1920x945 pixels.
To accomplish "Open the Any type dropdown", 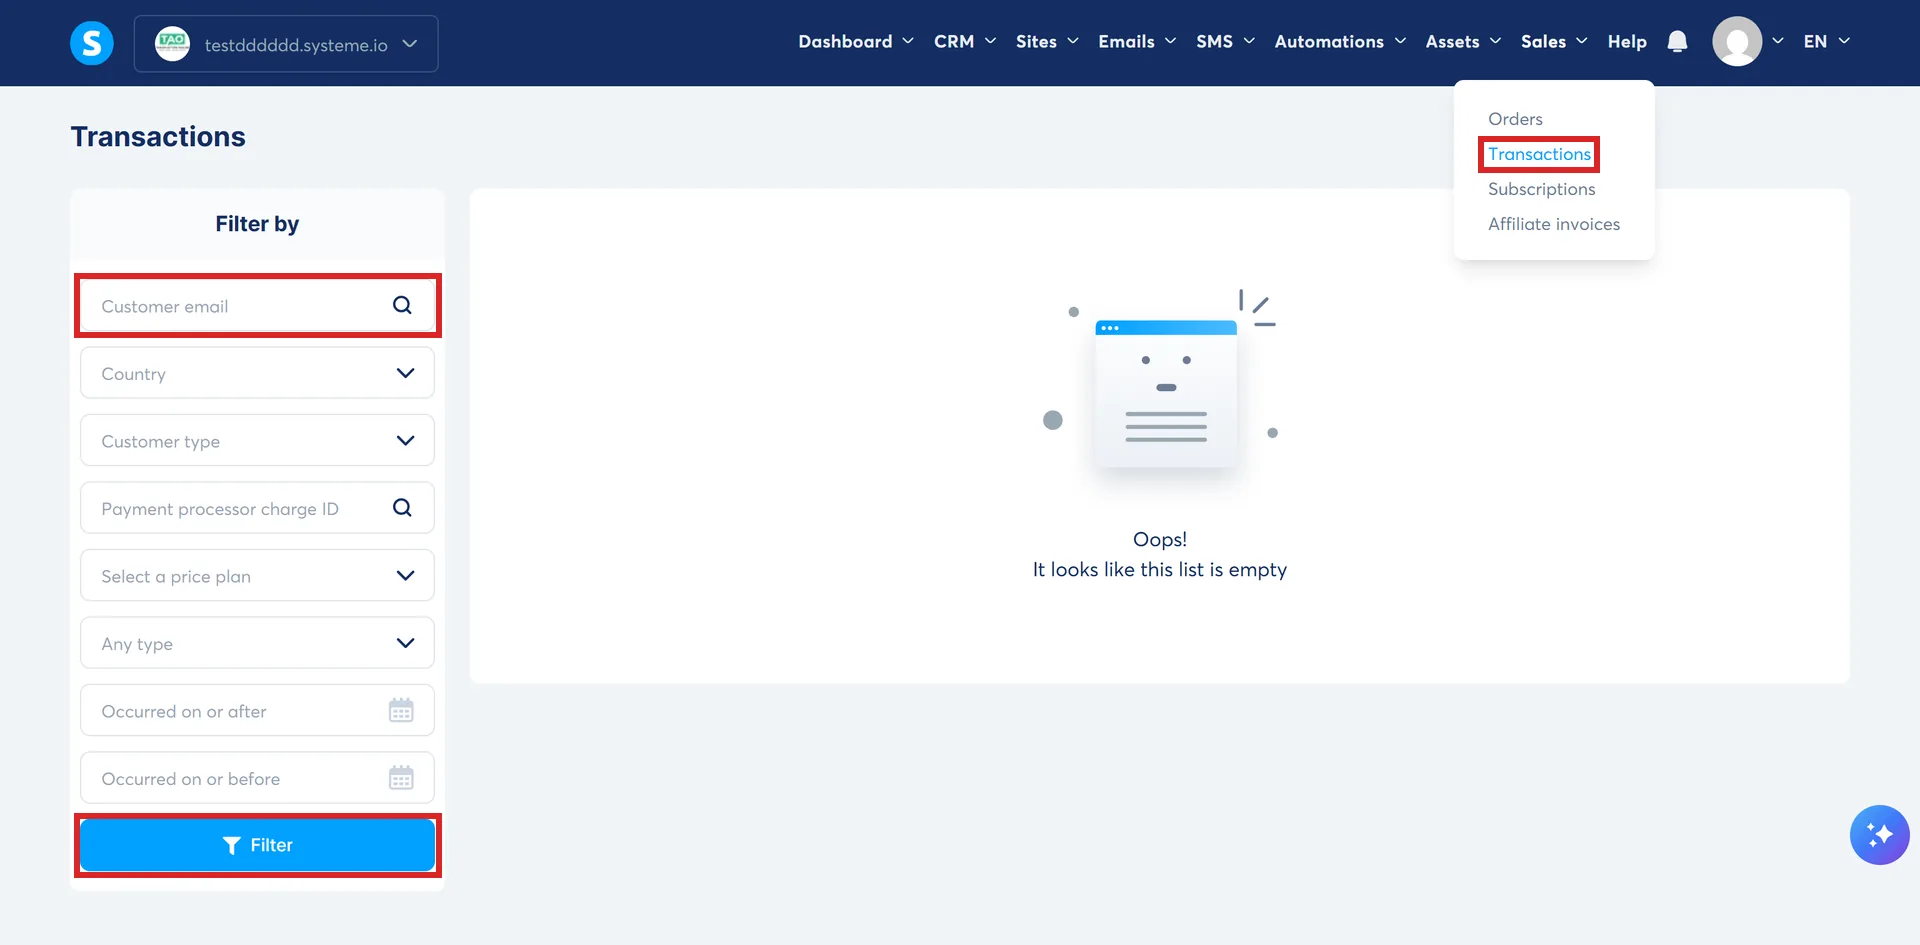I will 257,643.
